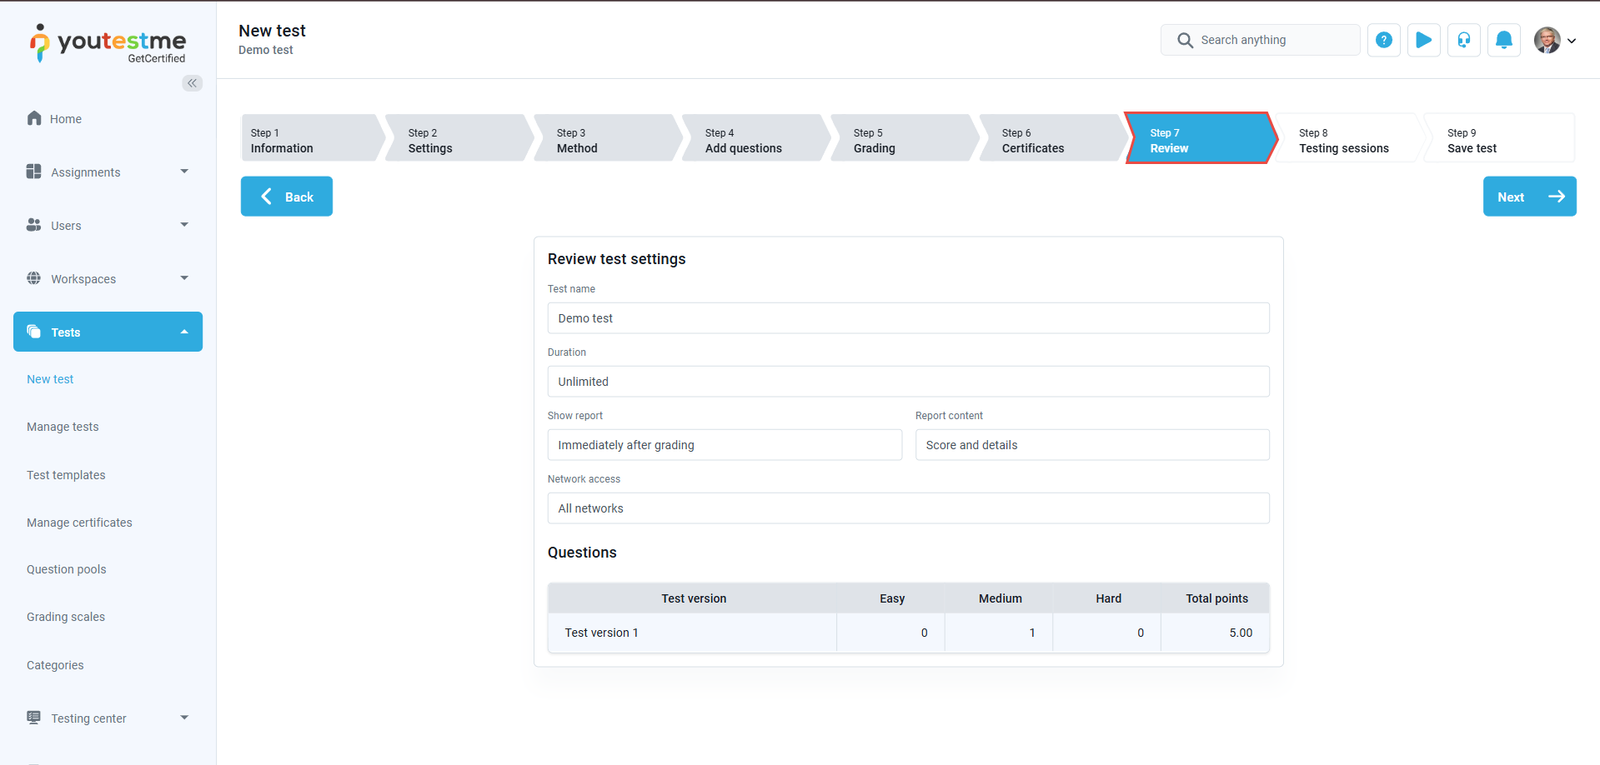Jump to Step 8 Testing sessions
The image size is (1600, 765).
click(x=1343, y=140)
